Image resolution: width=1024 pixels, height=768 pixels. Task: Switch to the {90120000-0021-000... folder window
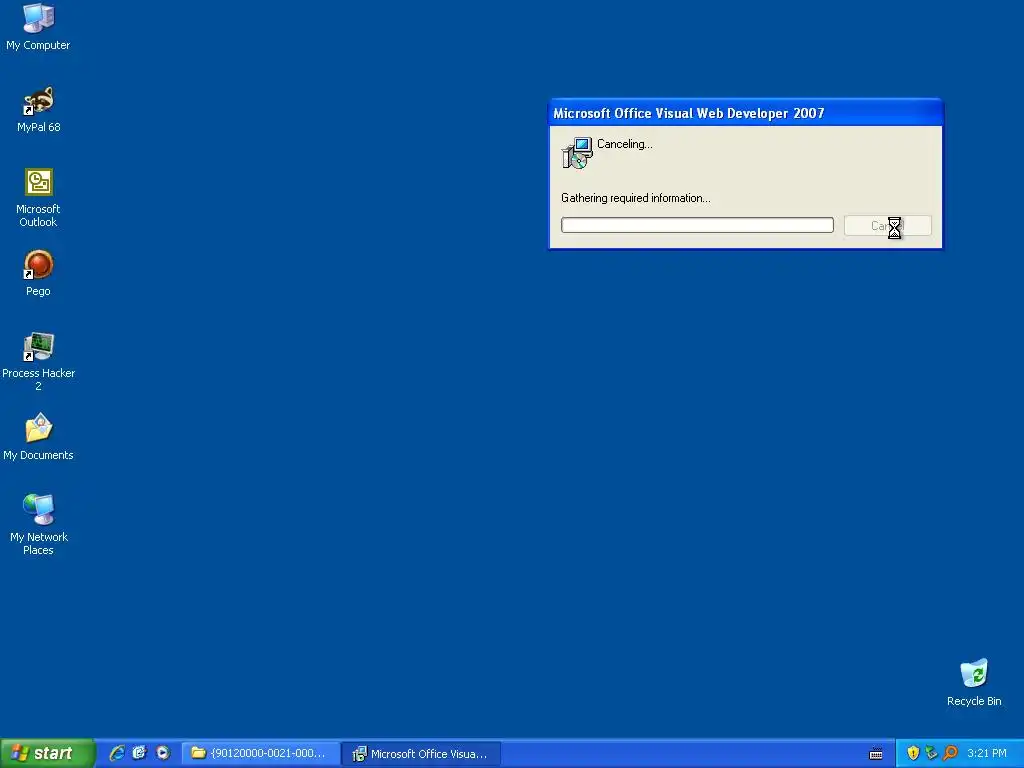coord(261,753)
